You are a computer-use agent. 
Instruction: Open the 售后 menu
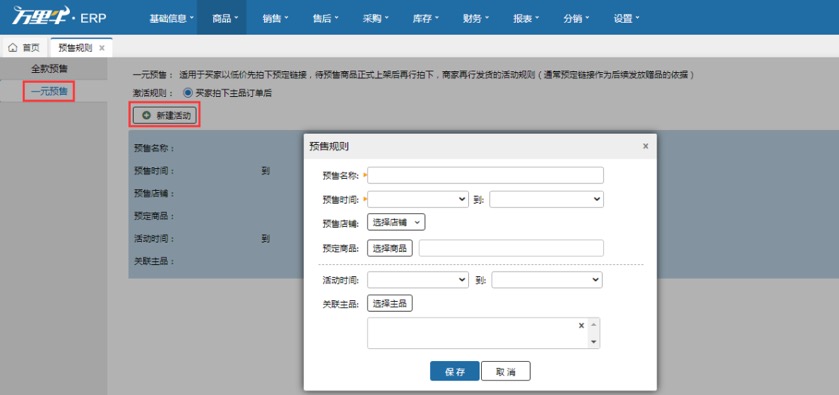point(325,18)
